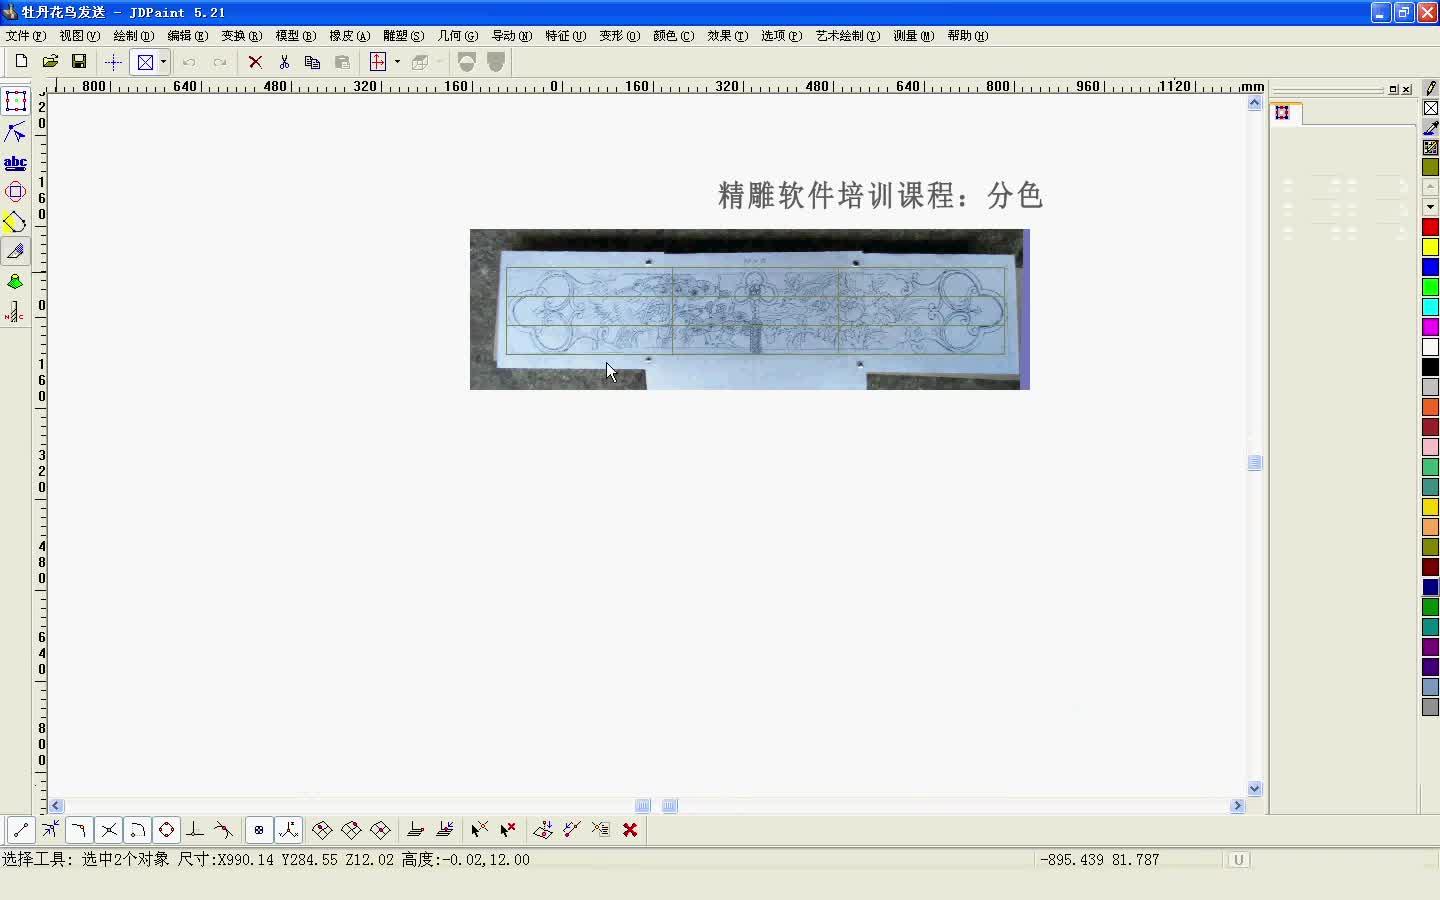Click the red measurement tool at bottom of left toolbar
The width and height of the screenshot is (1440, 900).
(15, 313)
